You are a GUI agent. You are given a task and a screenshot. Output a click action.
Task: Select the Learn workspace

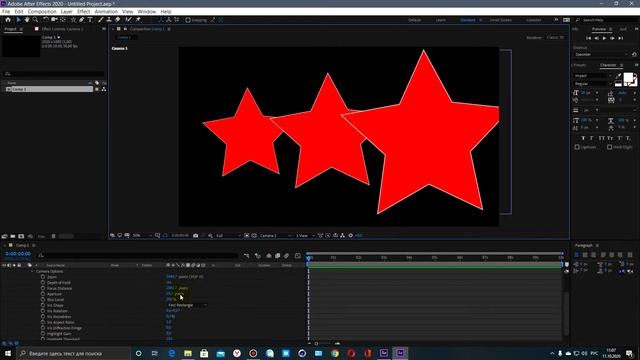coord(440,20)
